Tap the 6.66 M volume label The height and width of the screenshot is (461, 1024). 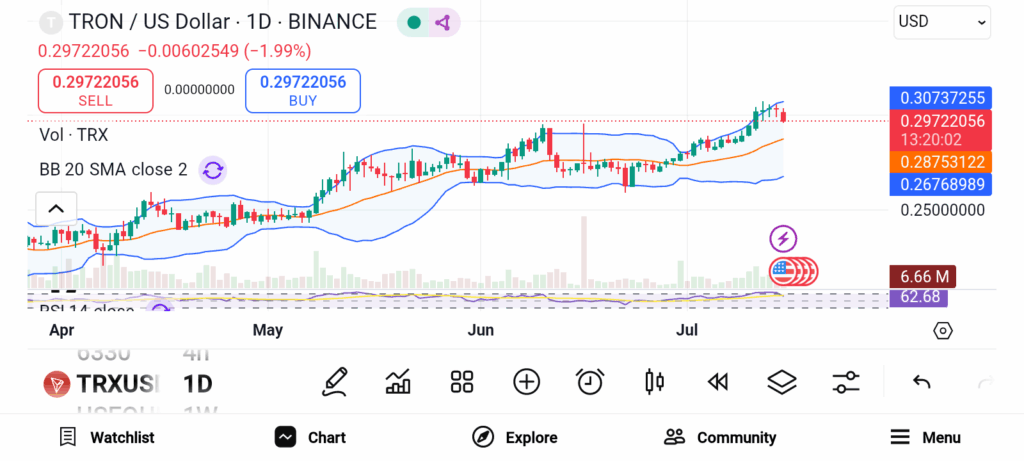[923, 276]
